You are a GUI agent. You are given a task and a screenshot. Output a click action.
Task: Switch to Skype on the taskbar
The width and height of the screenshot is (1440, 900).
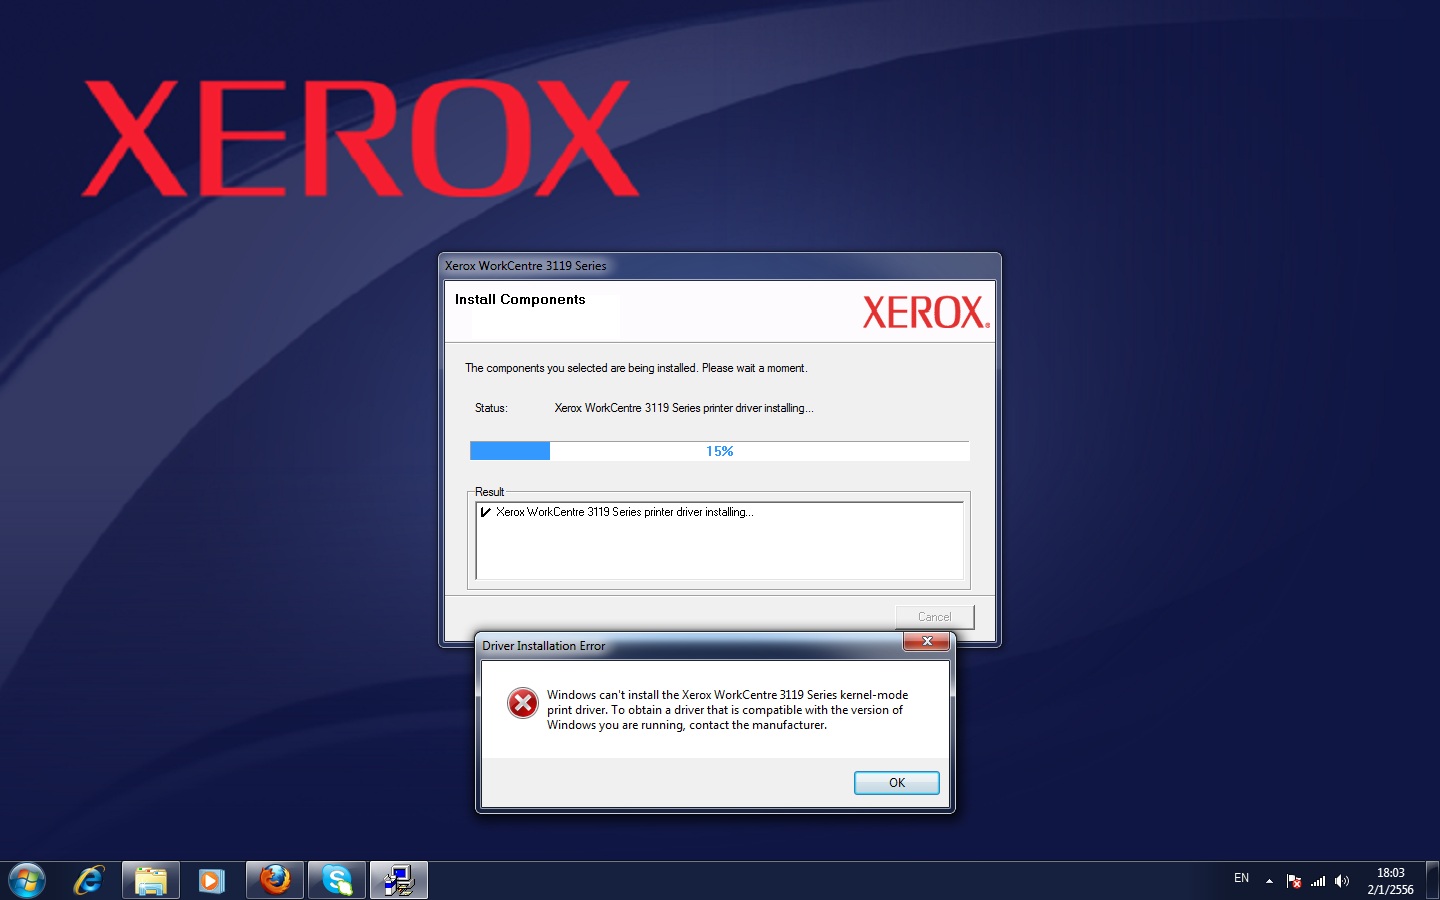337,881
